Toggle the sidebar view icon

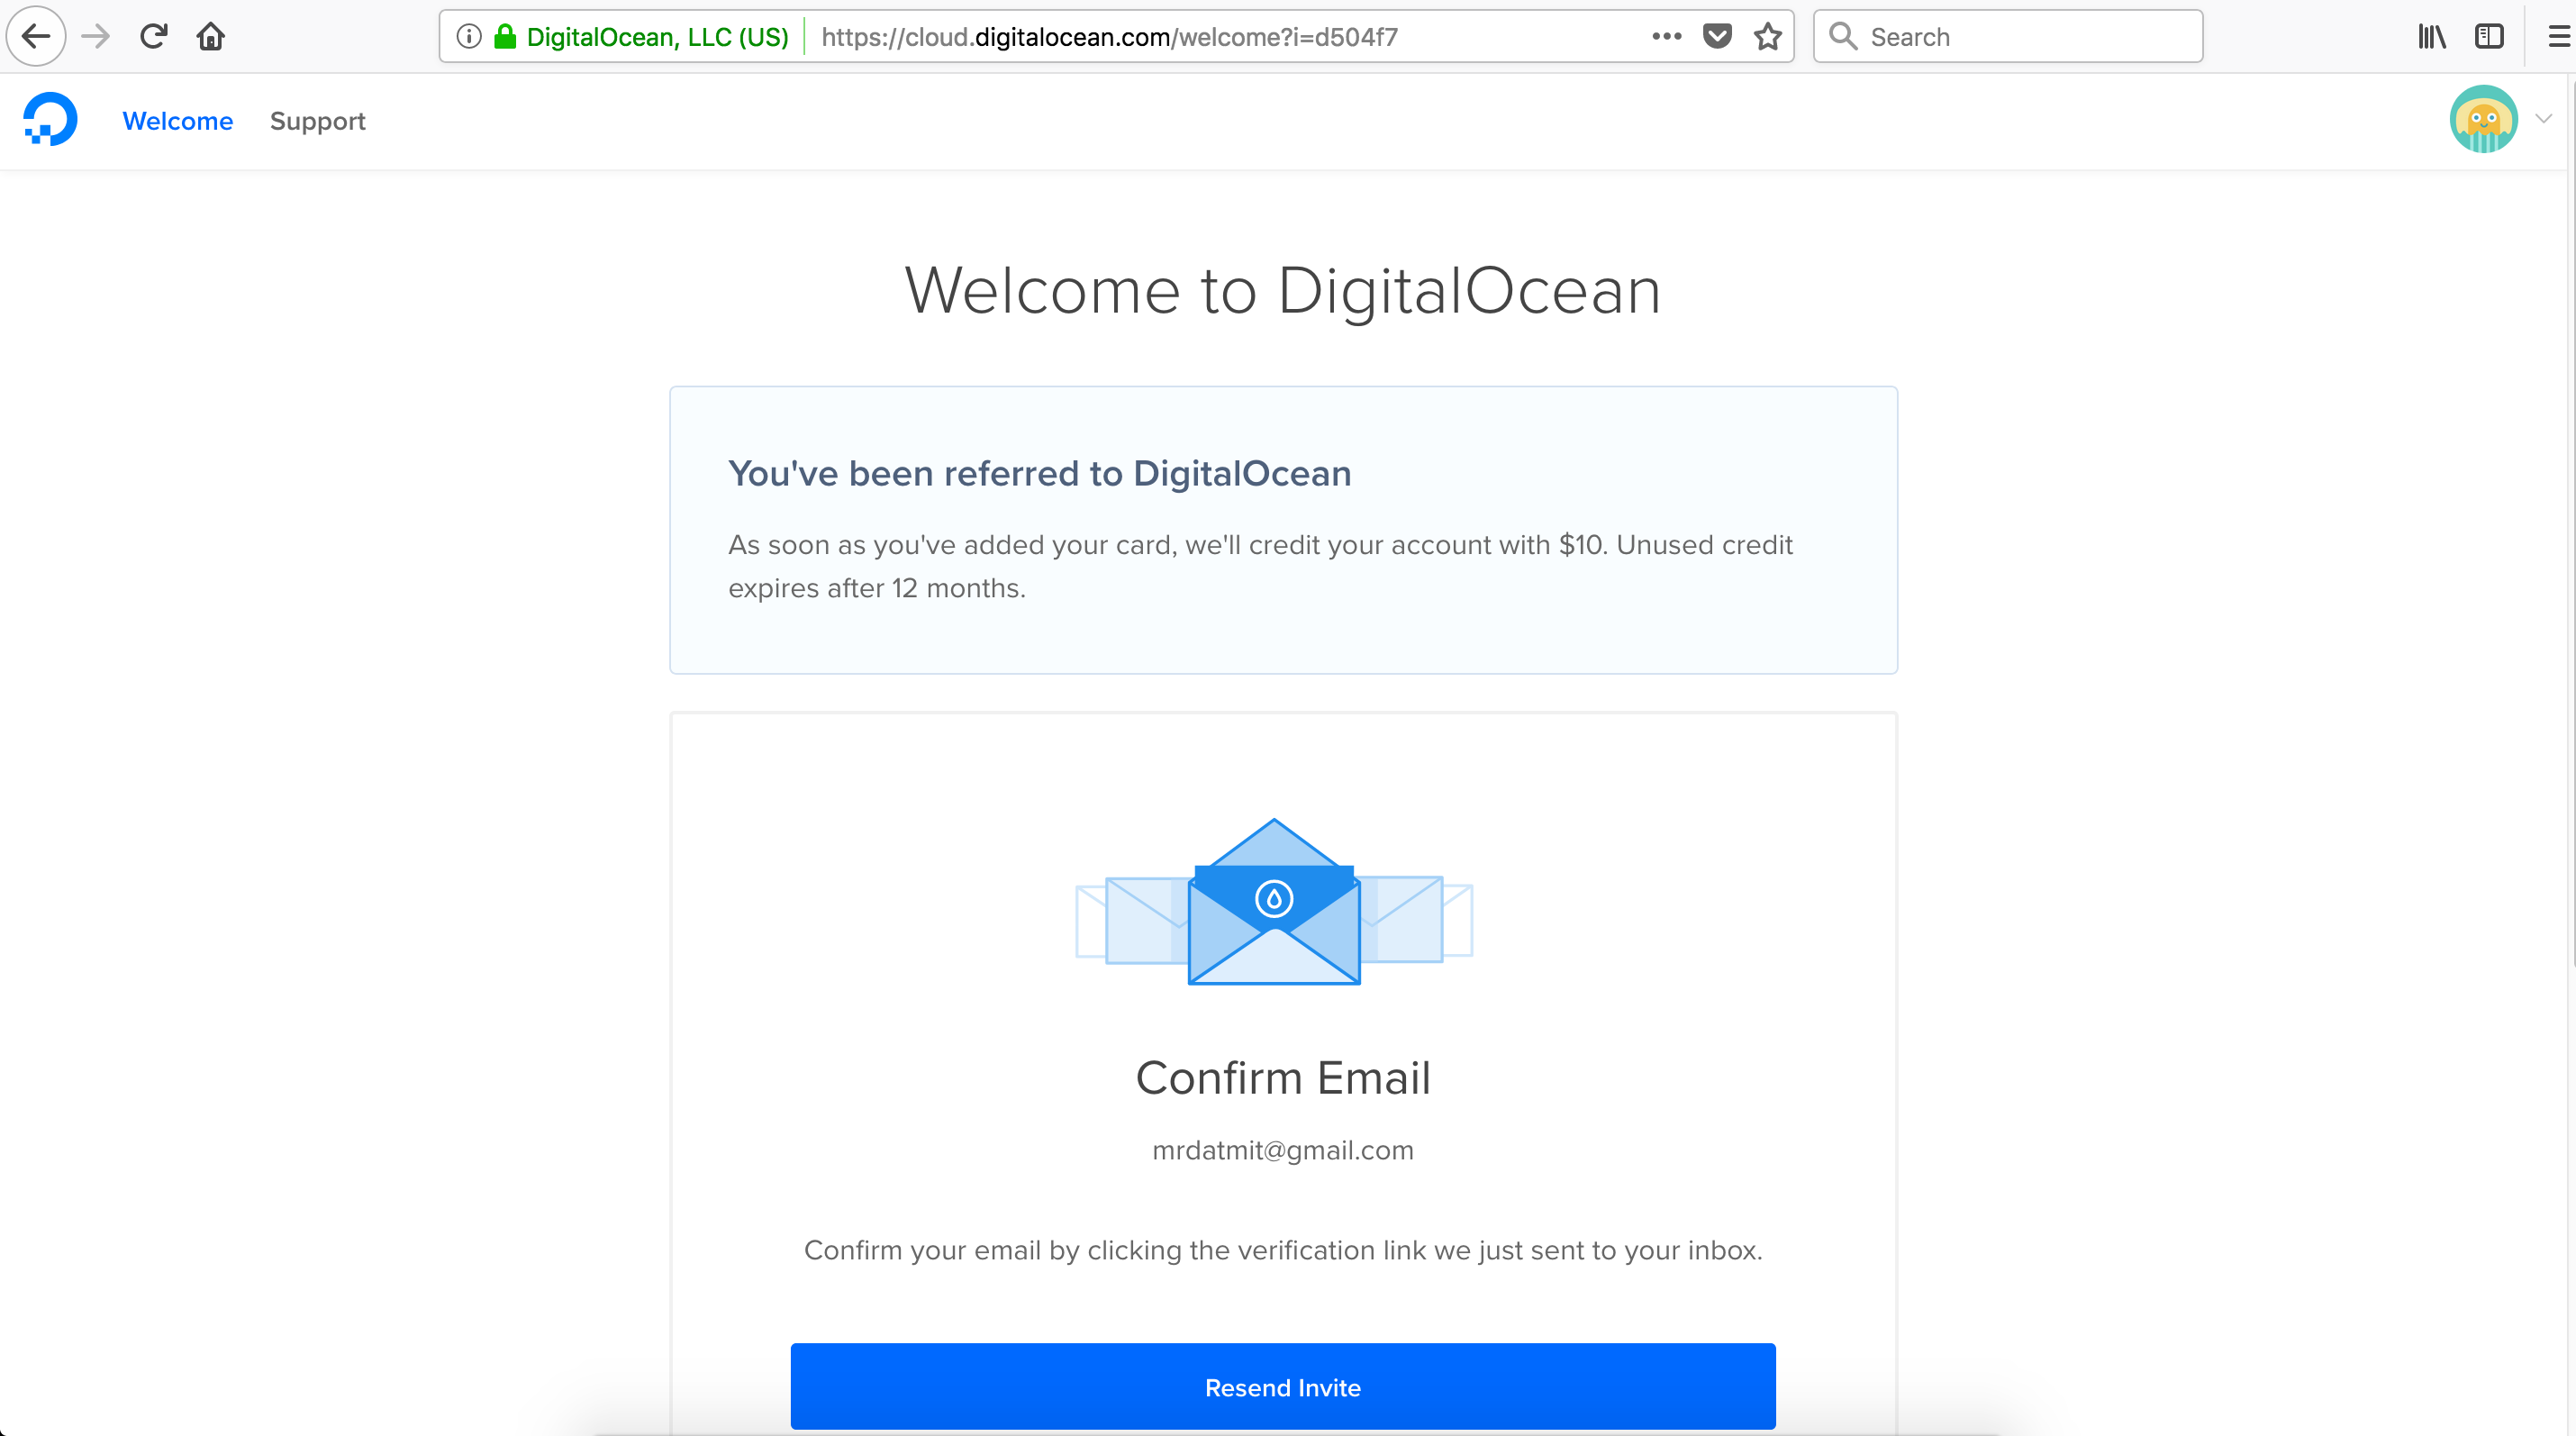pyautogui.click(x=2489, y=37)
